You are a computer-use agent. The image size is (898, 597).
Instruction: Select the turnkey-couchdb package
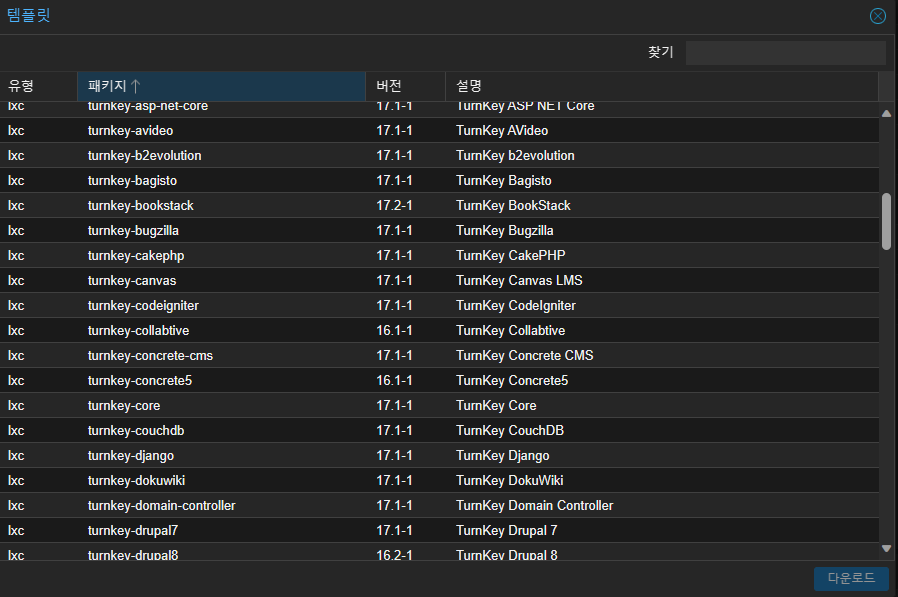coord(136,431)
